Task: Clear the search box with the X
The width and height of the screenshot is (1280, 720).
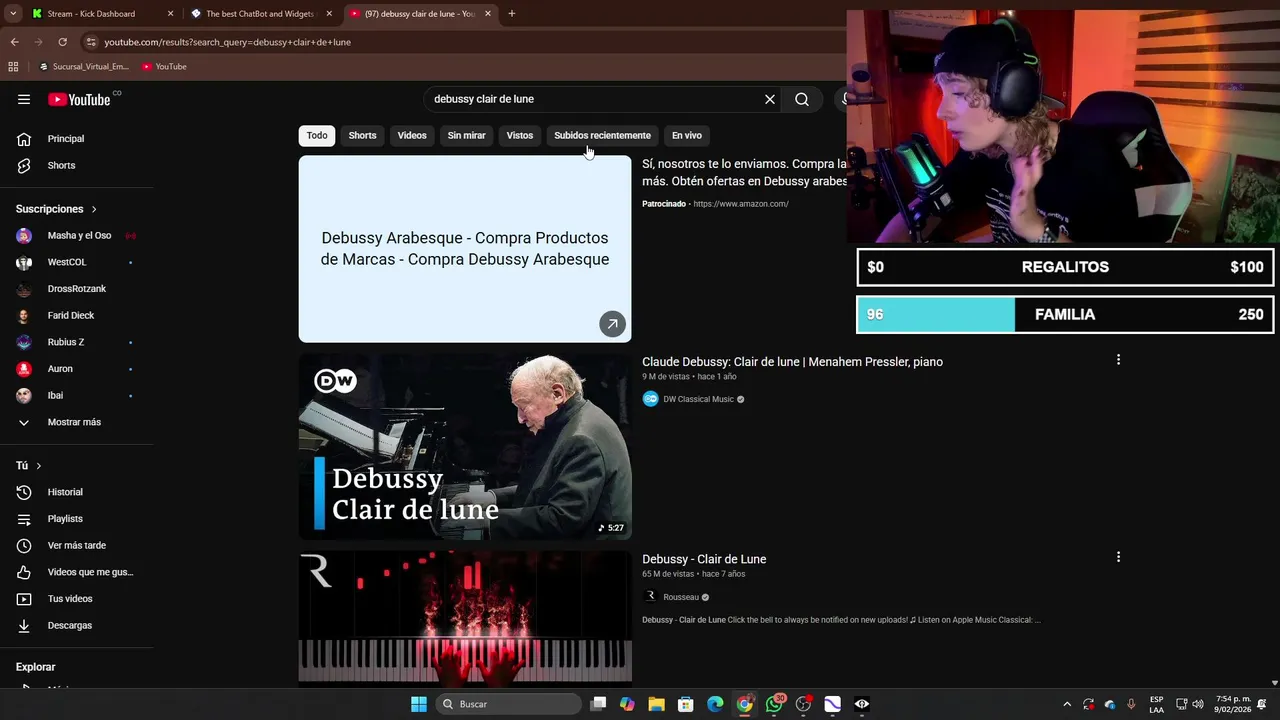Action: (770, 99)
